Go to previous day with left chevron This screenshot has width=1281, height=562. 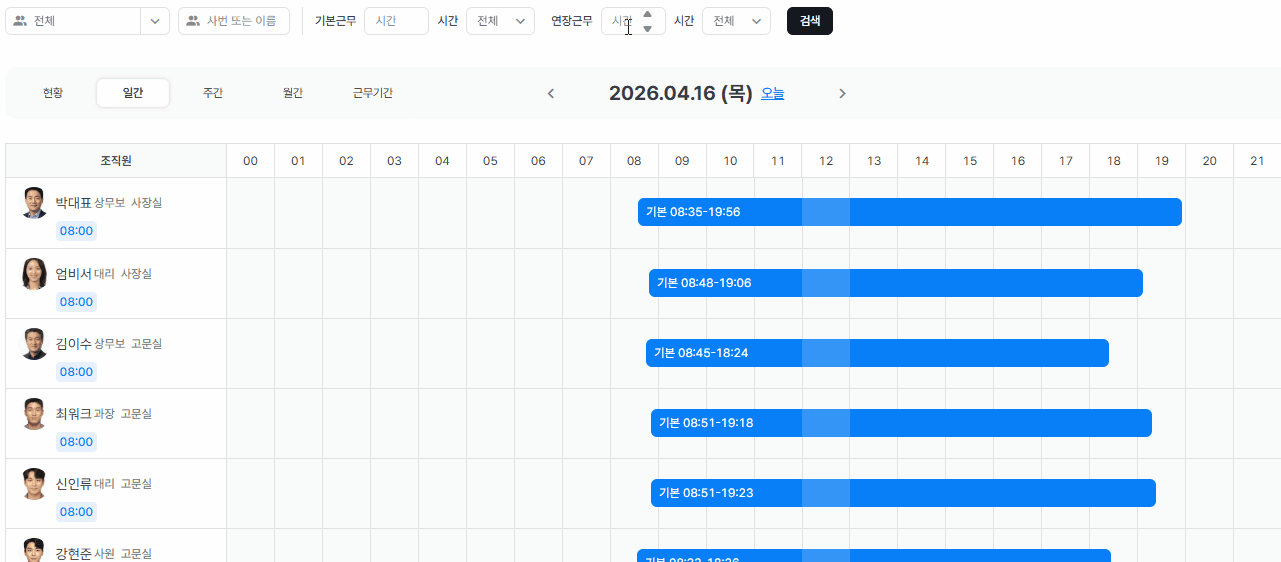coord(550,93)
